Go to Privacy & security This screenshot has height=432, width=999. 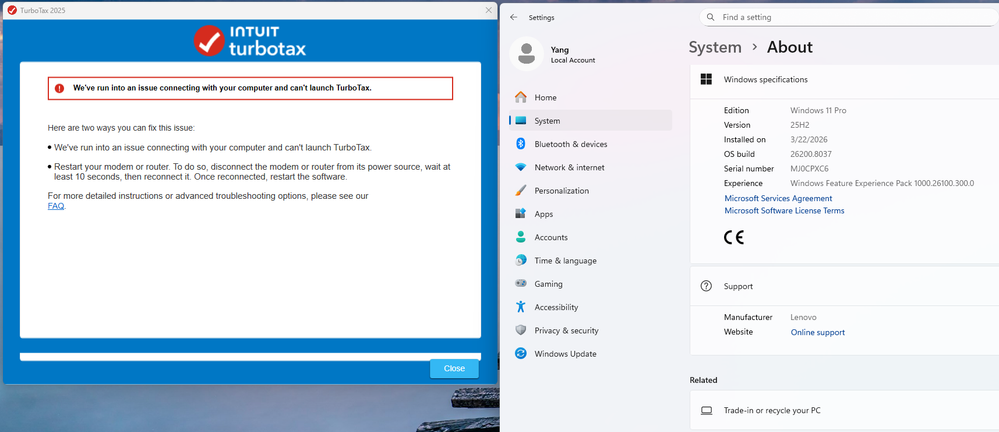(590, 330)
